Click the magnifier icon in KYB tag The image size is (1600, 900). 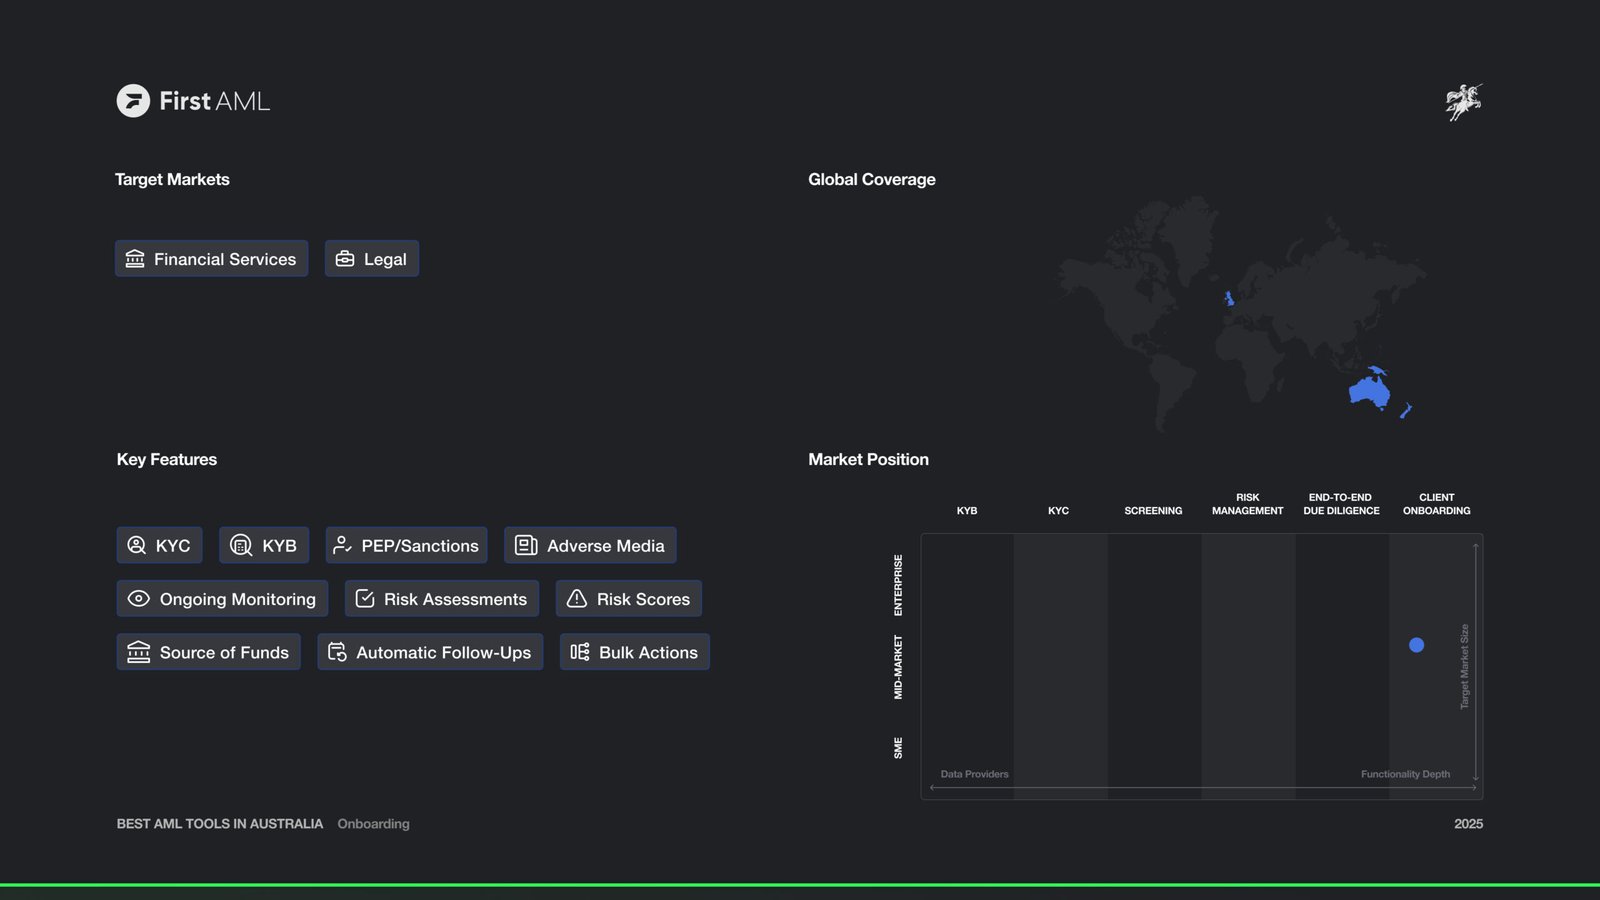241,545
